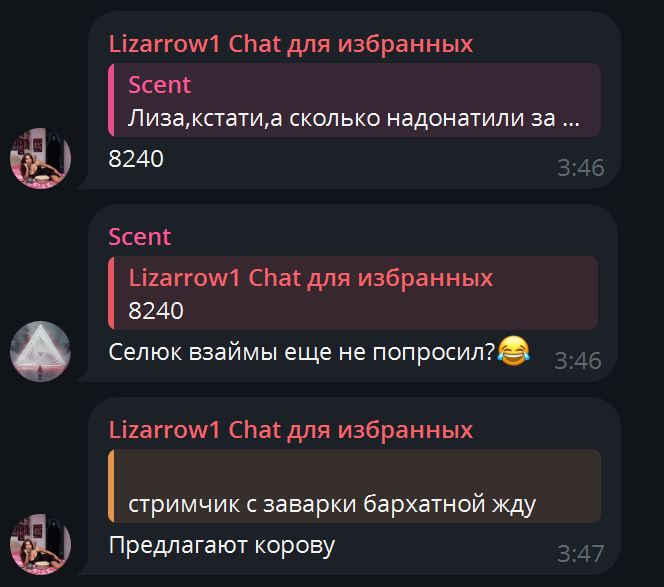Click 'Lizarrow1 Chat' name inside second quote
Viewport: 664px width, 587px height.
311,278
